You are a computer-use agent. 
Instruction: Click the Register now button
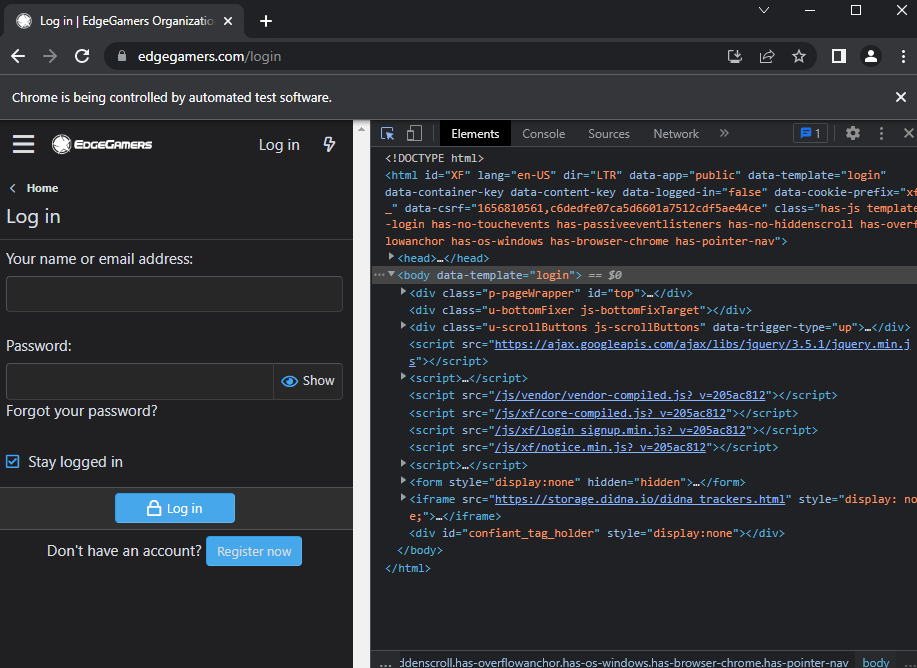tap(254, 551)
